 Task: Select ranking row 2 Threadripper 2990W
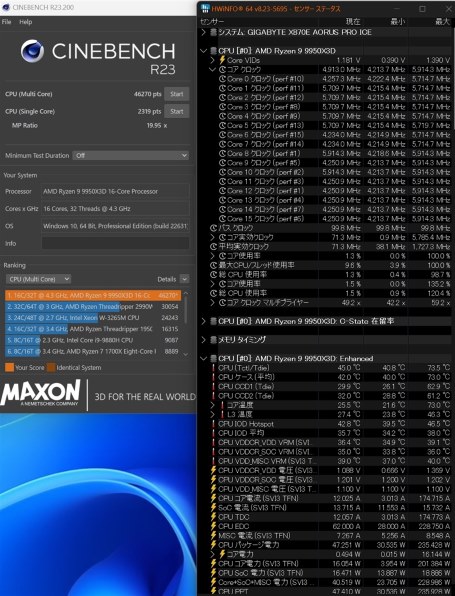click(x=93, y=306)
